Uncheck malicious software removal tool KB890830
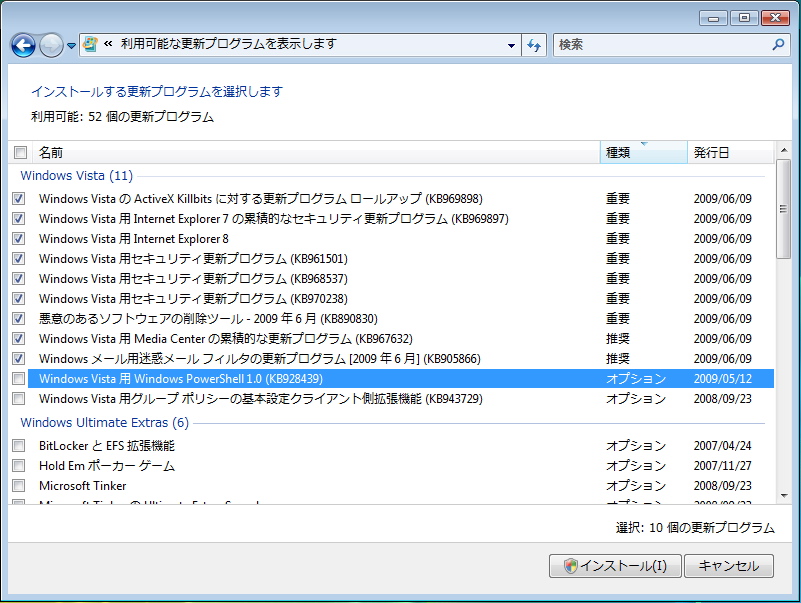Image resolution: width=801 pixels, height=603 pixels. tap(19, 318)
